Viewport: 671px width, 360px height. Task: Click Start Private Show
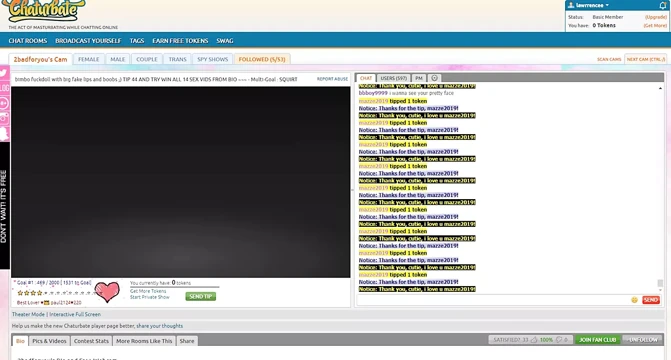pyautogui.click(x=150, y=297)
